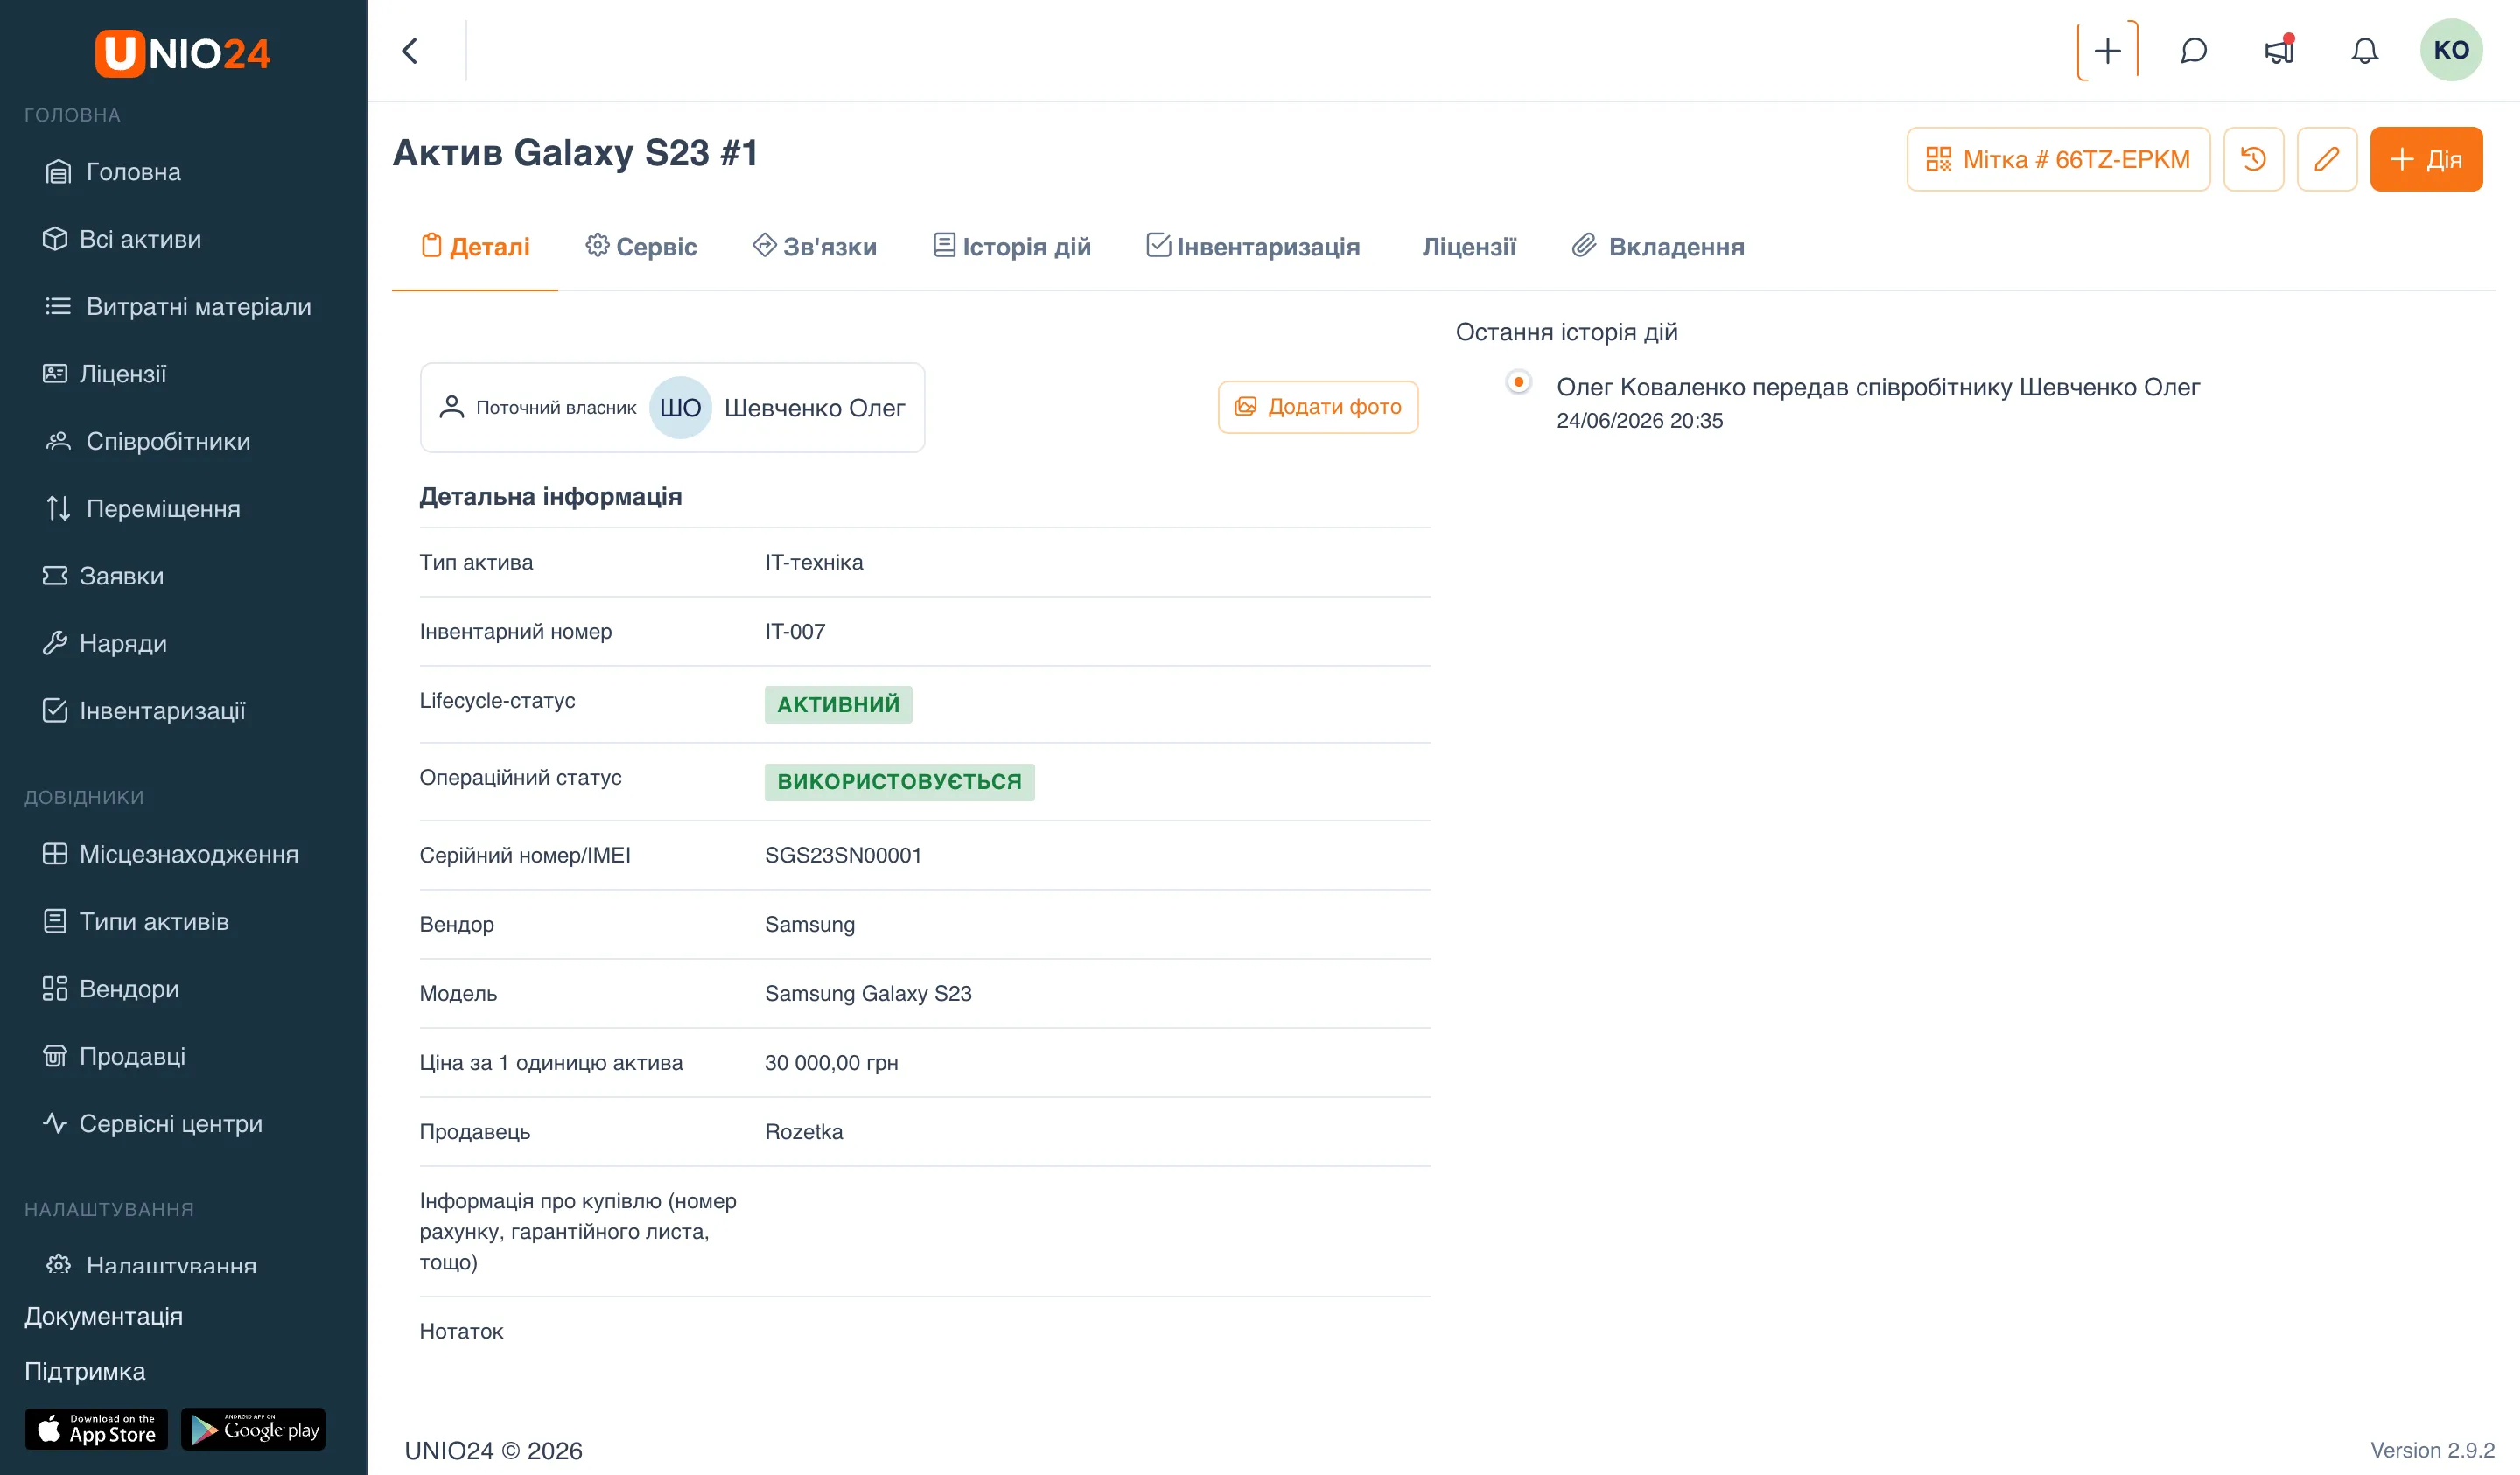The image size is (2520, 1475).
Task: Click the price value 30 000,00 грн
Action: (831, 1062)
